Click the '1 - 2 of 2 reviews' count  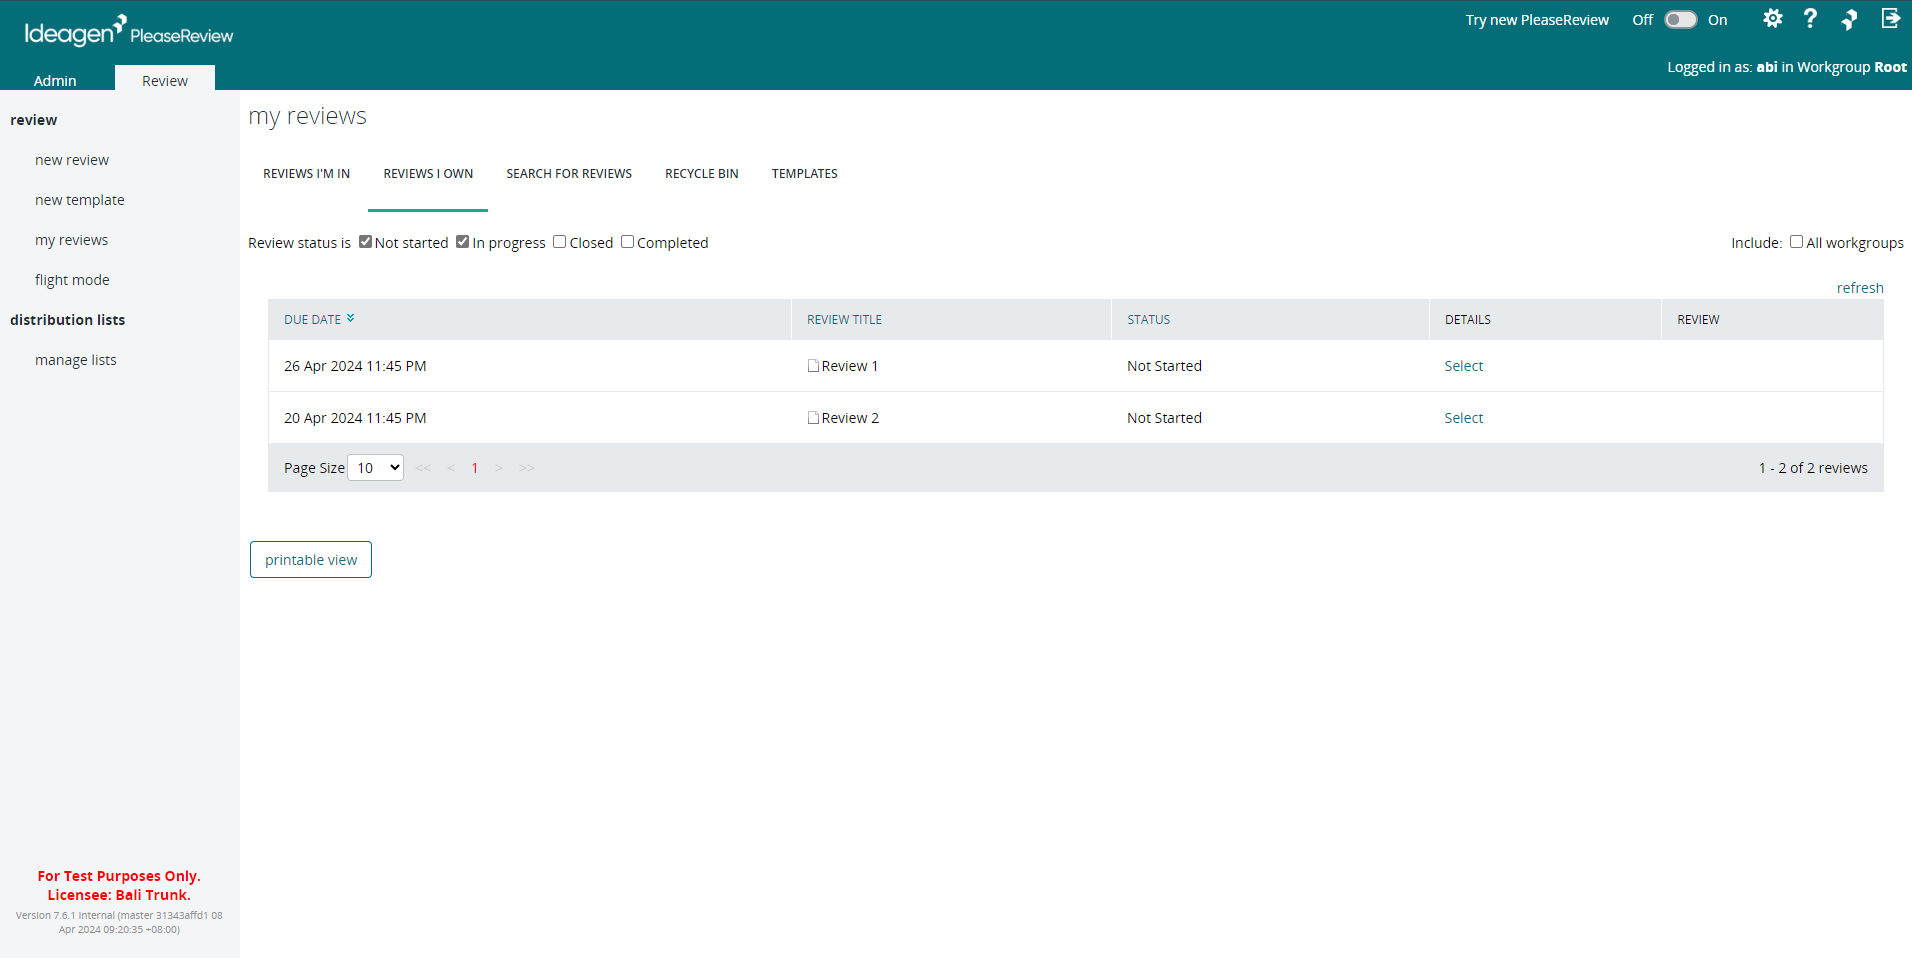coord(1813,468)
